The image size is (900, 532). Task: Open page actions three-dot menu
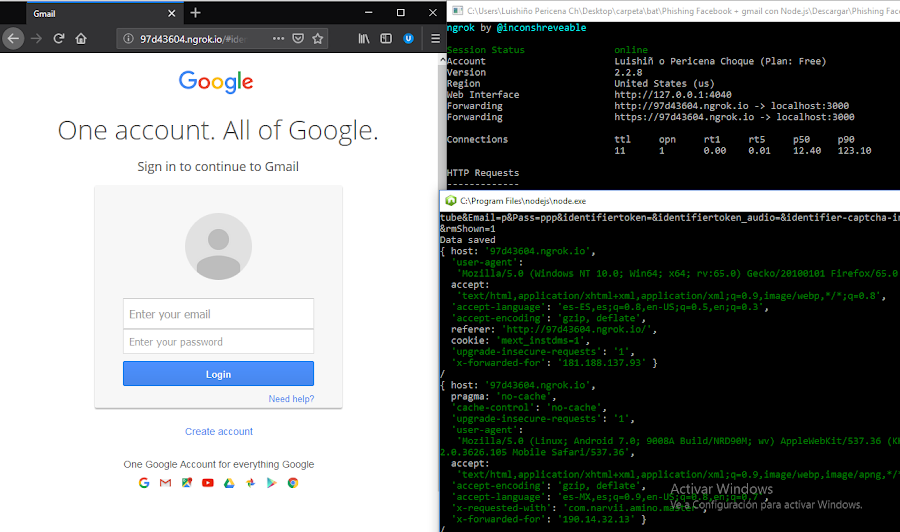click(278, 38)
